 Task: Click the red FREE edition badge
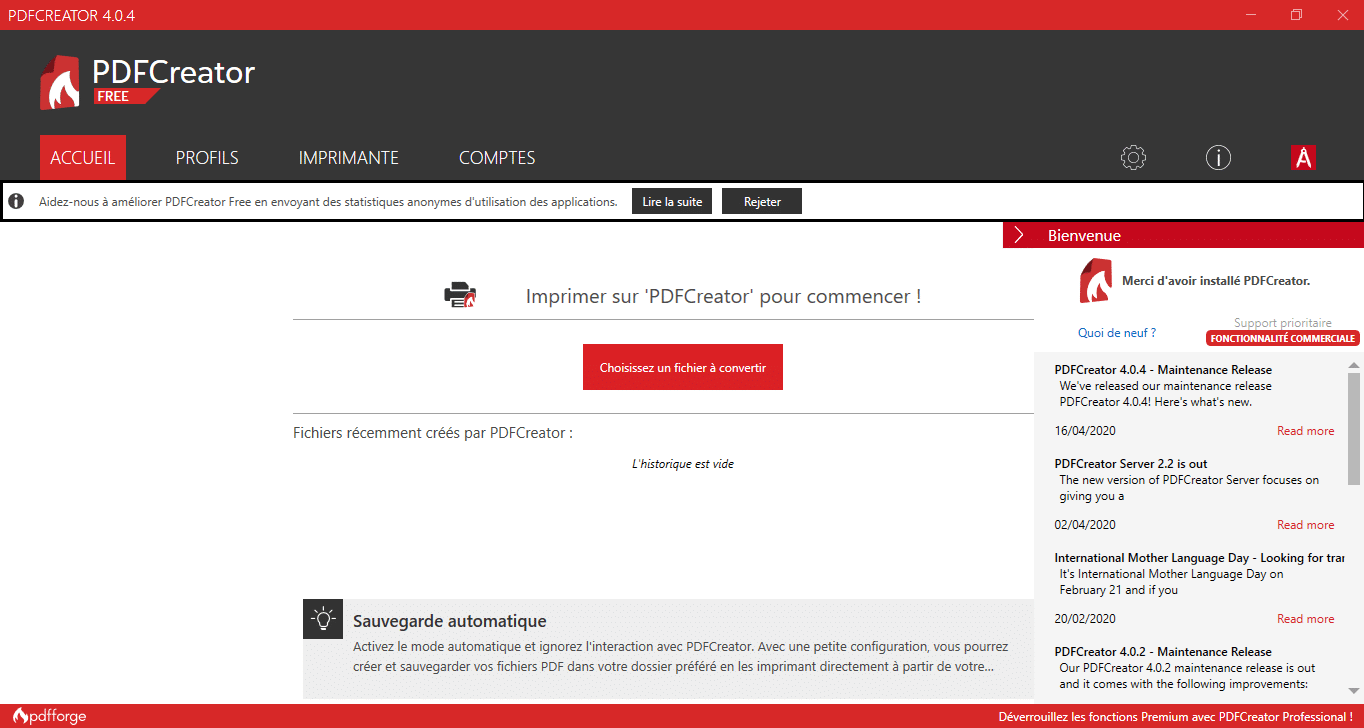(x=126, y=96)
